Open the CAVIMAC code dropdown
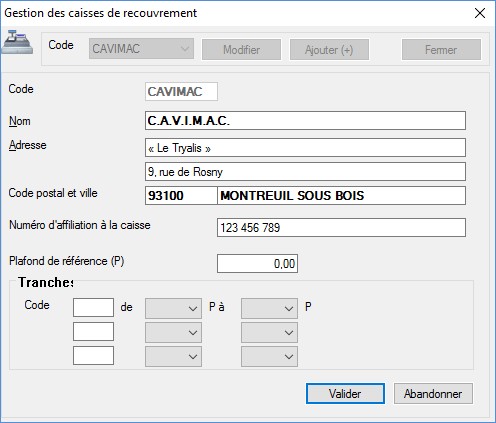 tap(141, 49)
